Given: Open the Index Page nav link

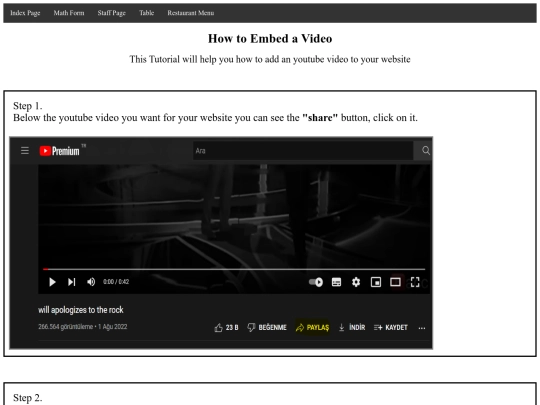Looking at the screenshot, I should tap(25, 13).
